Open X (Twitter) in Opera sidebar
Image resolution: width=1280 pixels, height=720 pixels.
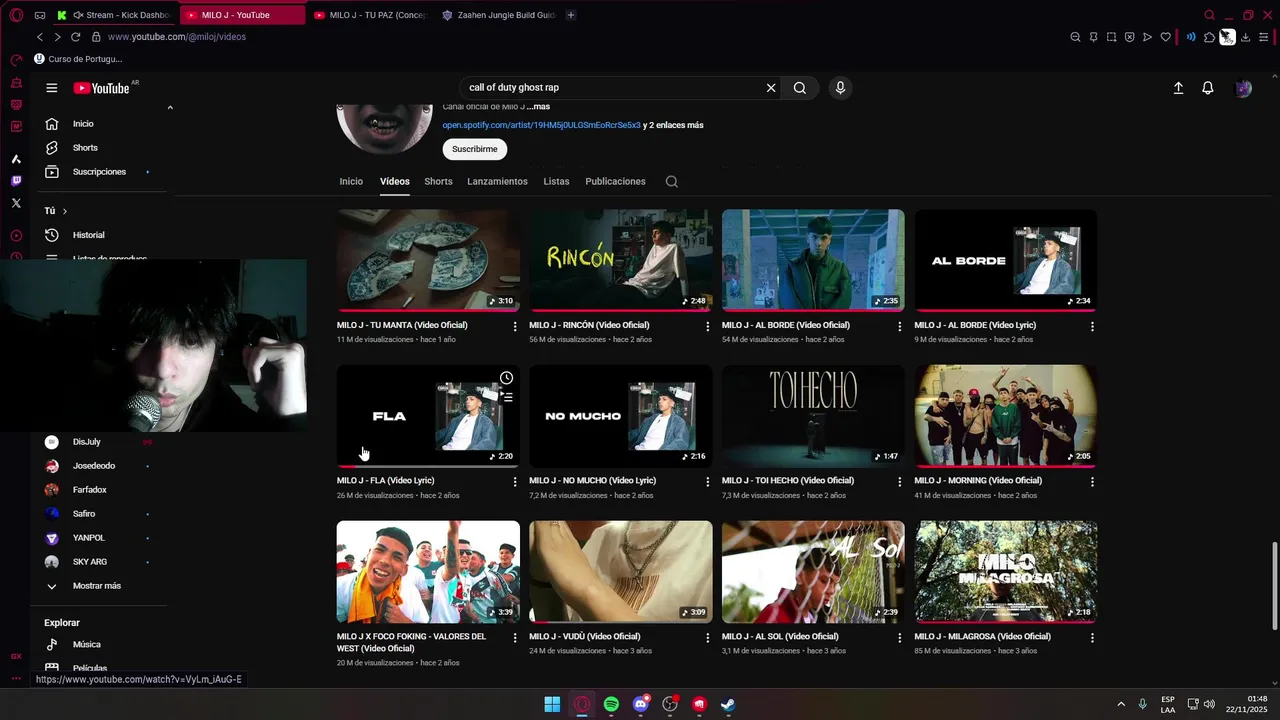[x=16, y=203]
